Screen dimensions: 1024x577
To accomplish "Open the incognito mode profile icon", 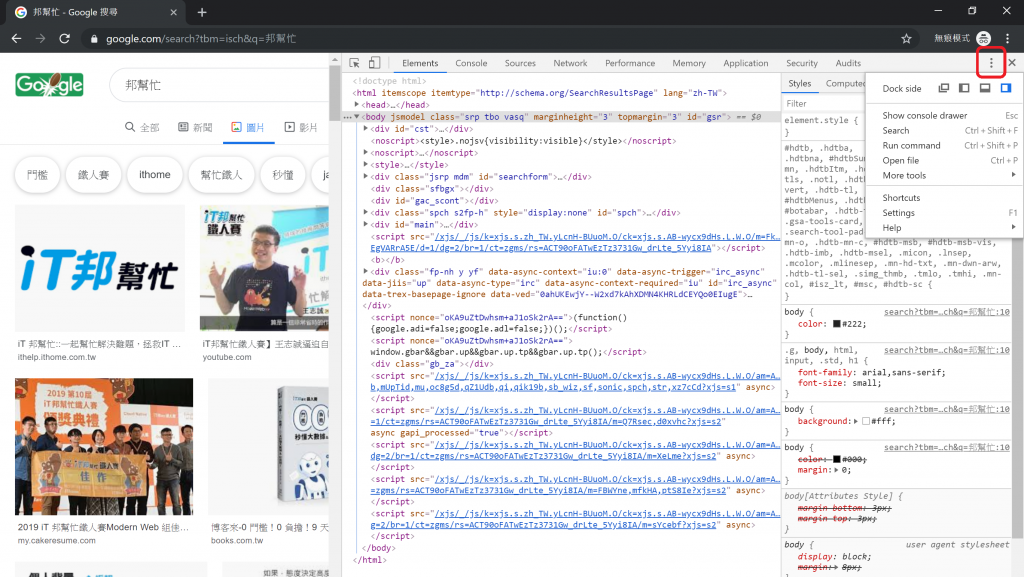I will (983, 39).
